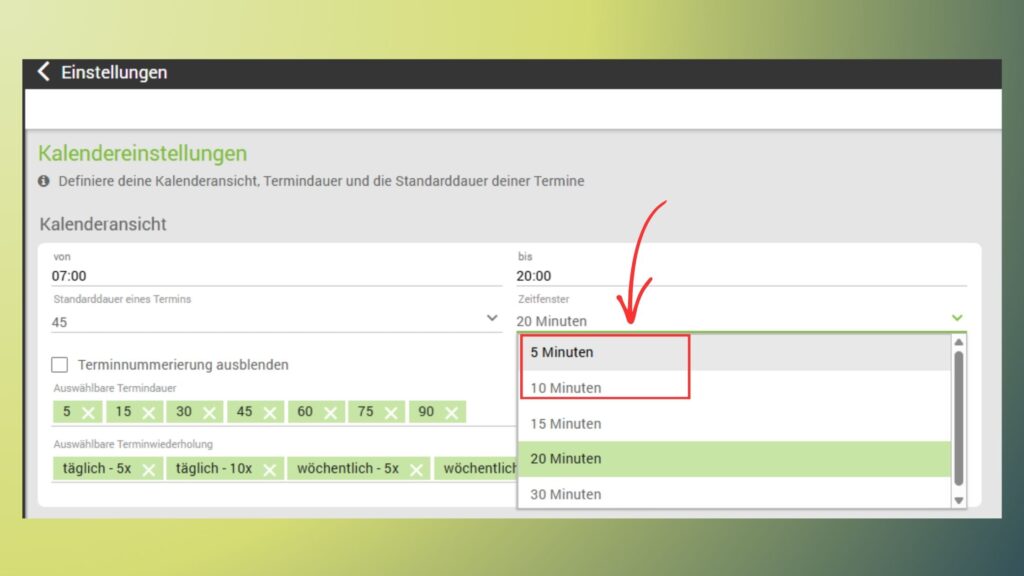This screenshot has height=576, width=1024.
Task: Remove the 45 minute duration tag
Action: coord(270,413)
